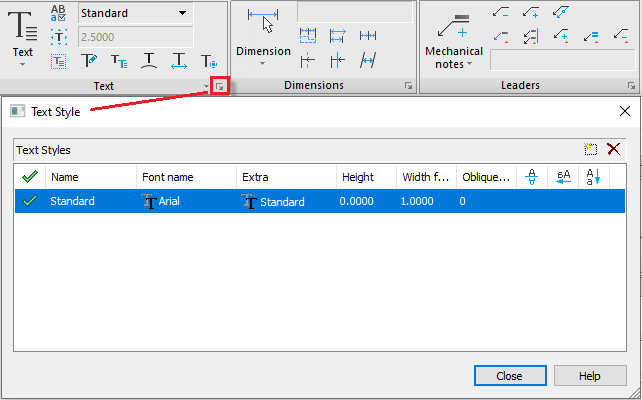Click the Text Style dialog title icon
The image size is (642, 400).
click(17, 111)
